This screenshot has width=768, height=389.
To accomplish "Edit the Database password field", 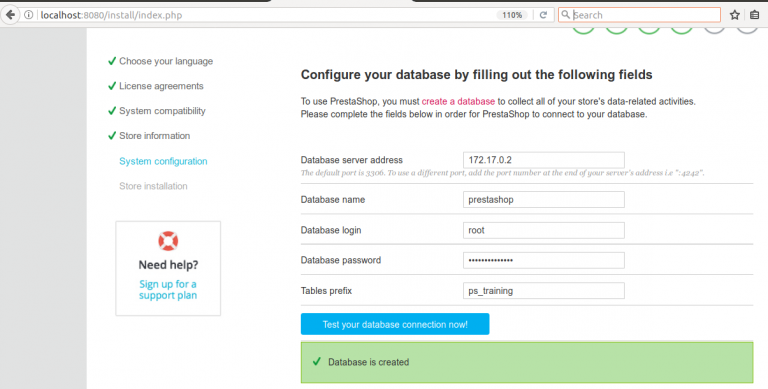I will [544, 260].
